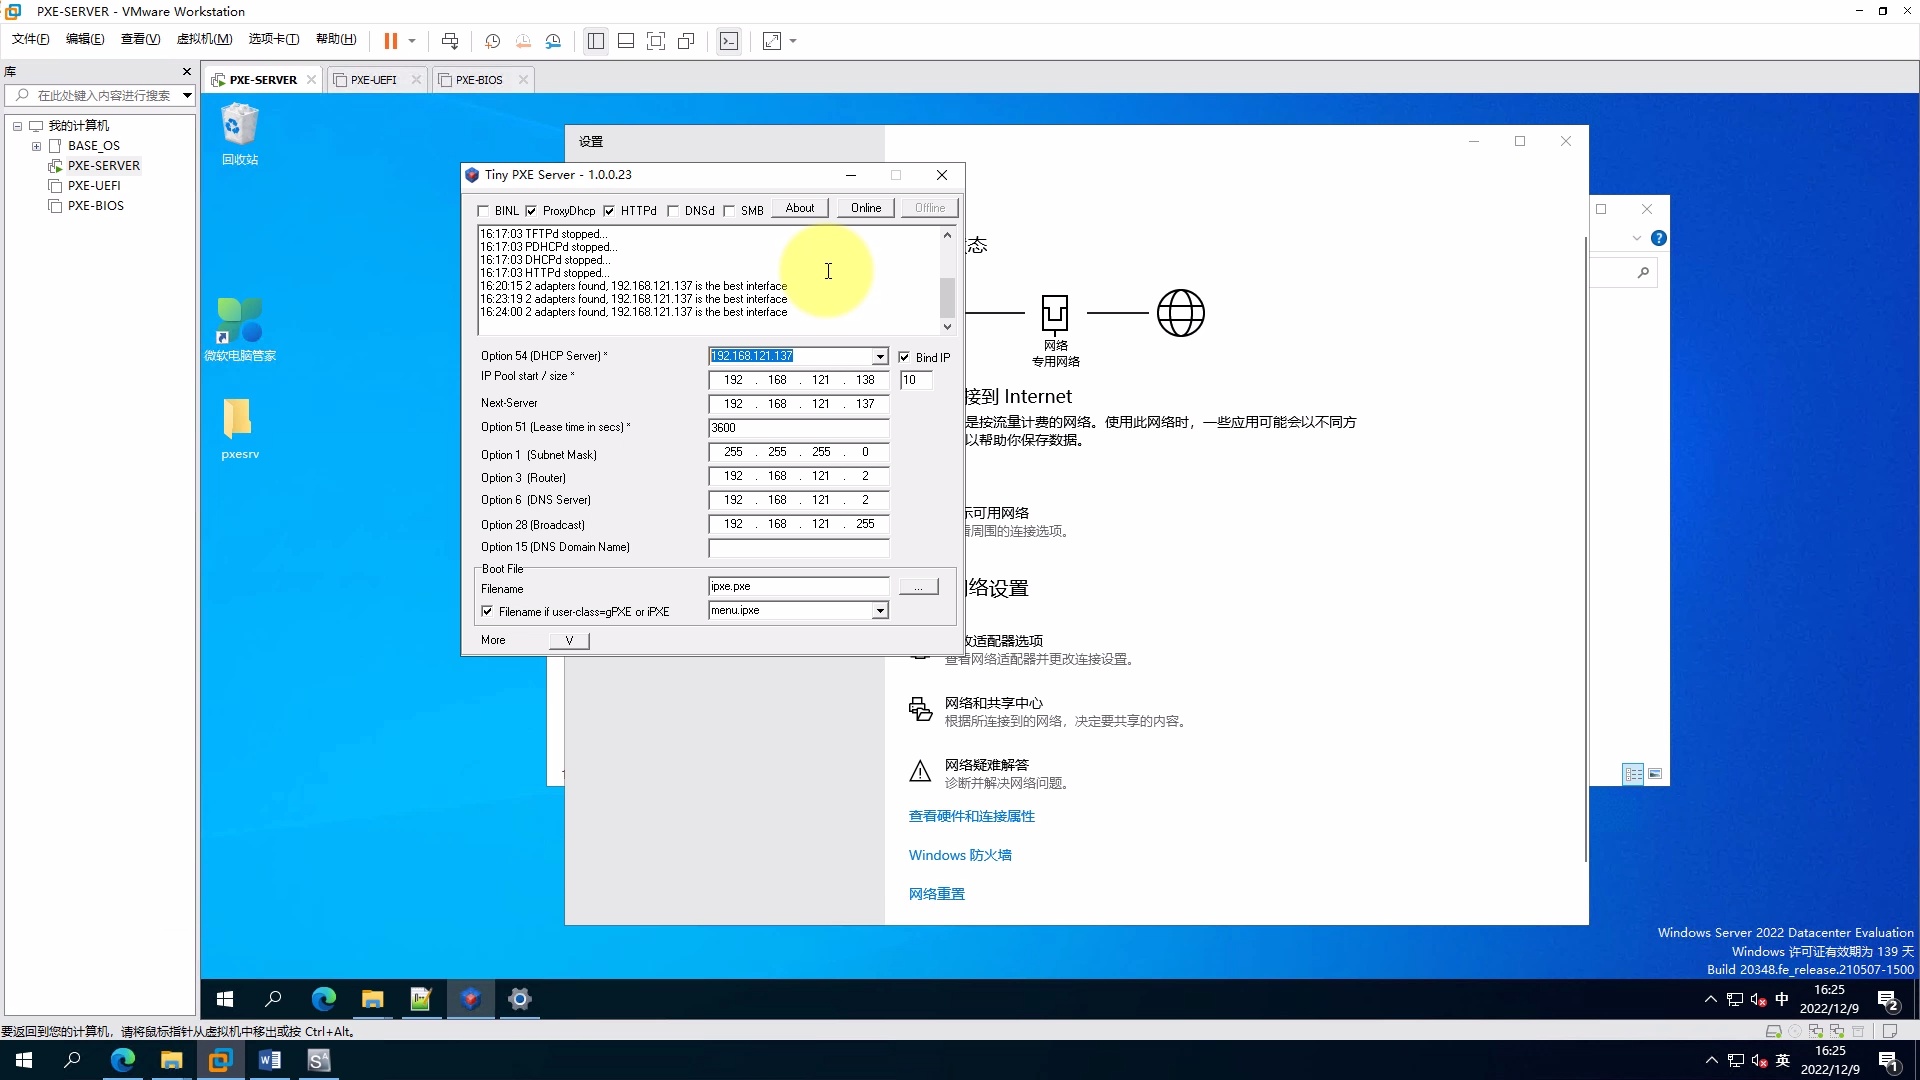Viewport: 1920px width, 1080px height.
Task: Open the 虚拟机(M) menu
Action: [x=203, y=39]
